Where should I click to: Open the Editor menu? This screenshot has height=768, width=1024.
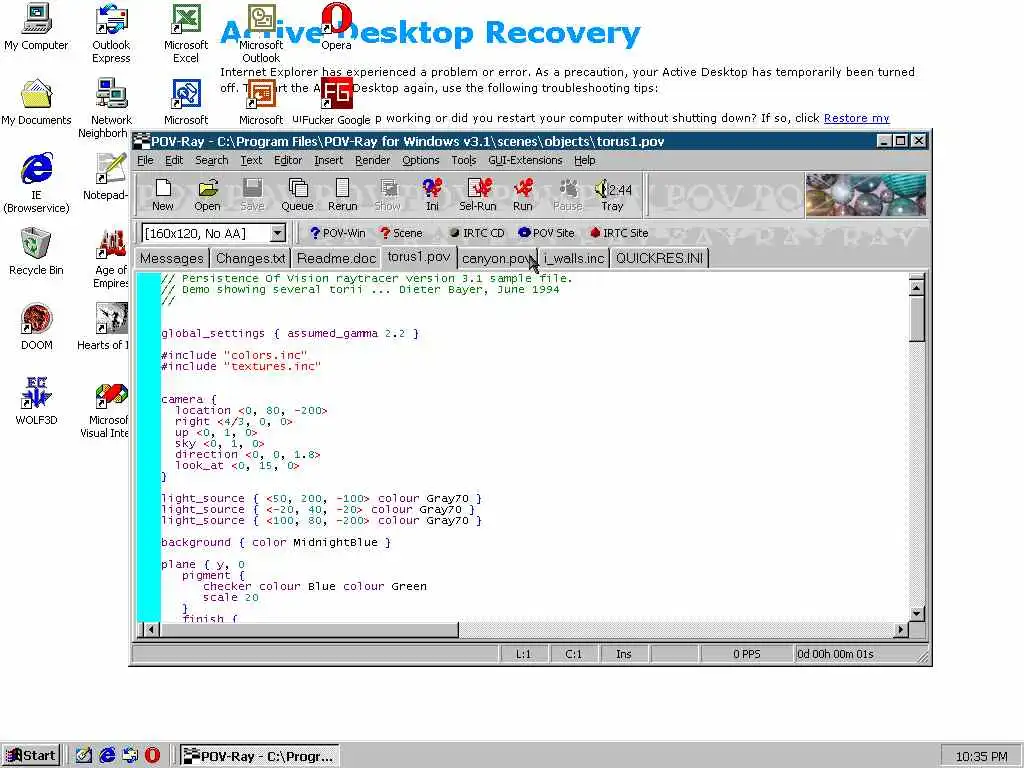click(287, 160)
